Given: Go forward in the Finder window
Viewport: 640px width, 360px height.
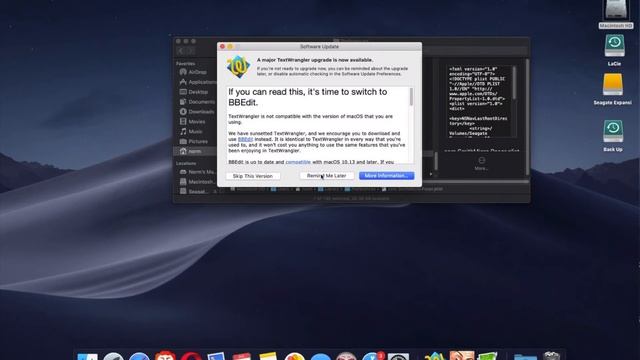Looking at the screenshot, I should coord(190,51).
